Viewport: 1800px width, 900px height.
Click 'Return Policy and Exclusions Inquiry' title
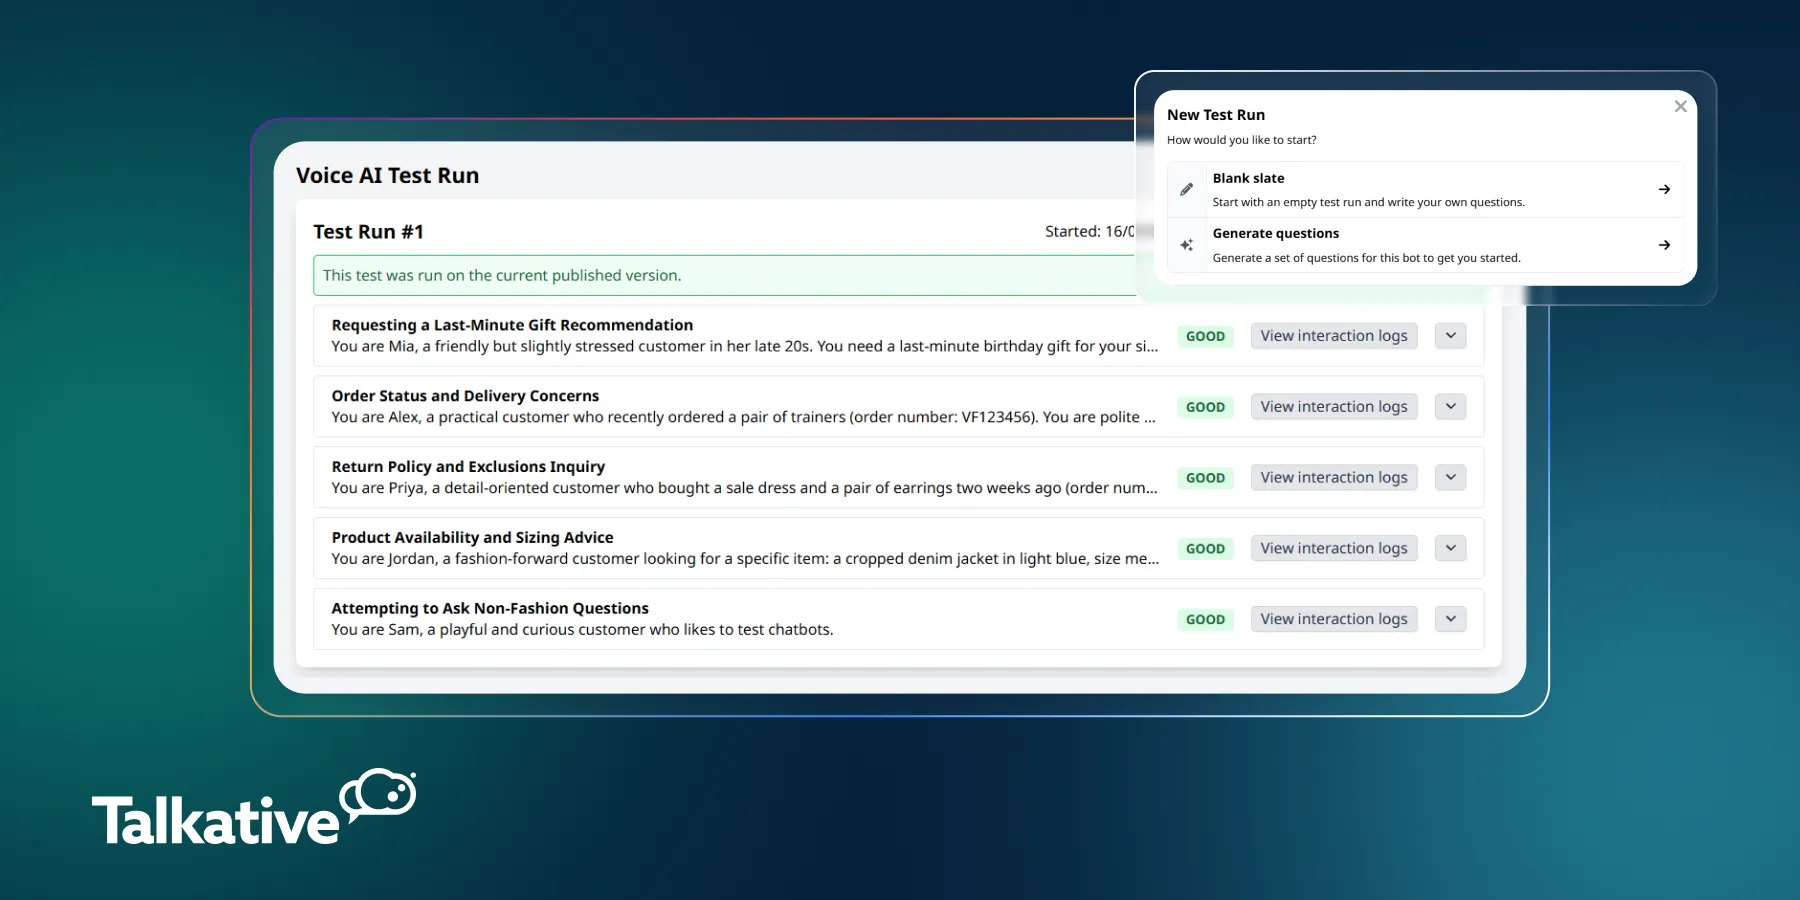click(x=468, y=467)
